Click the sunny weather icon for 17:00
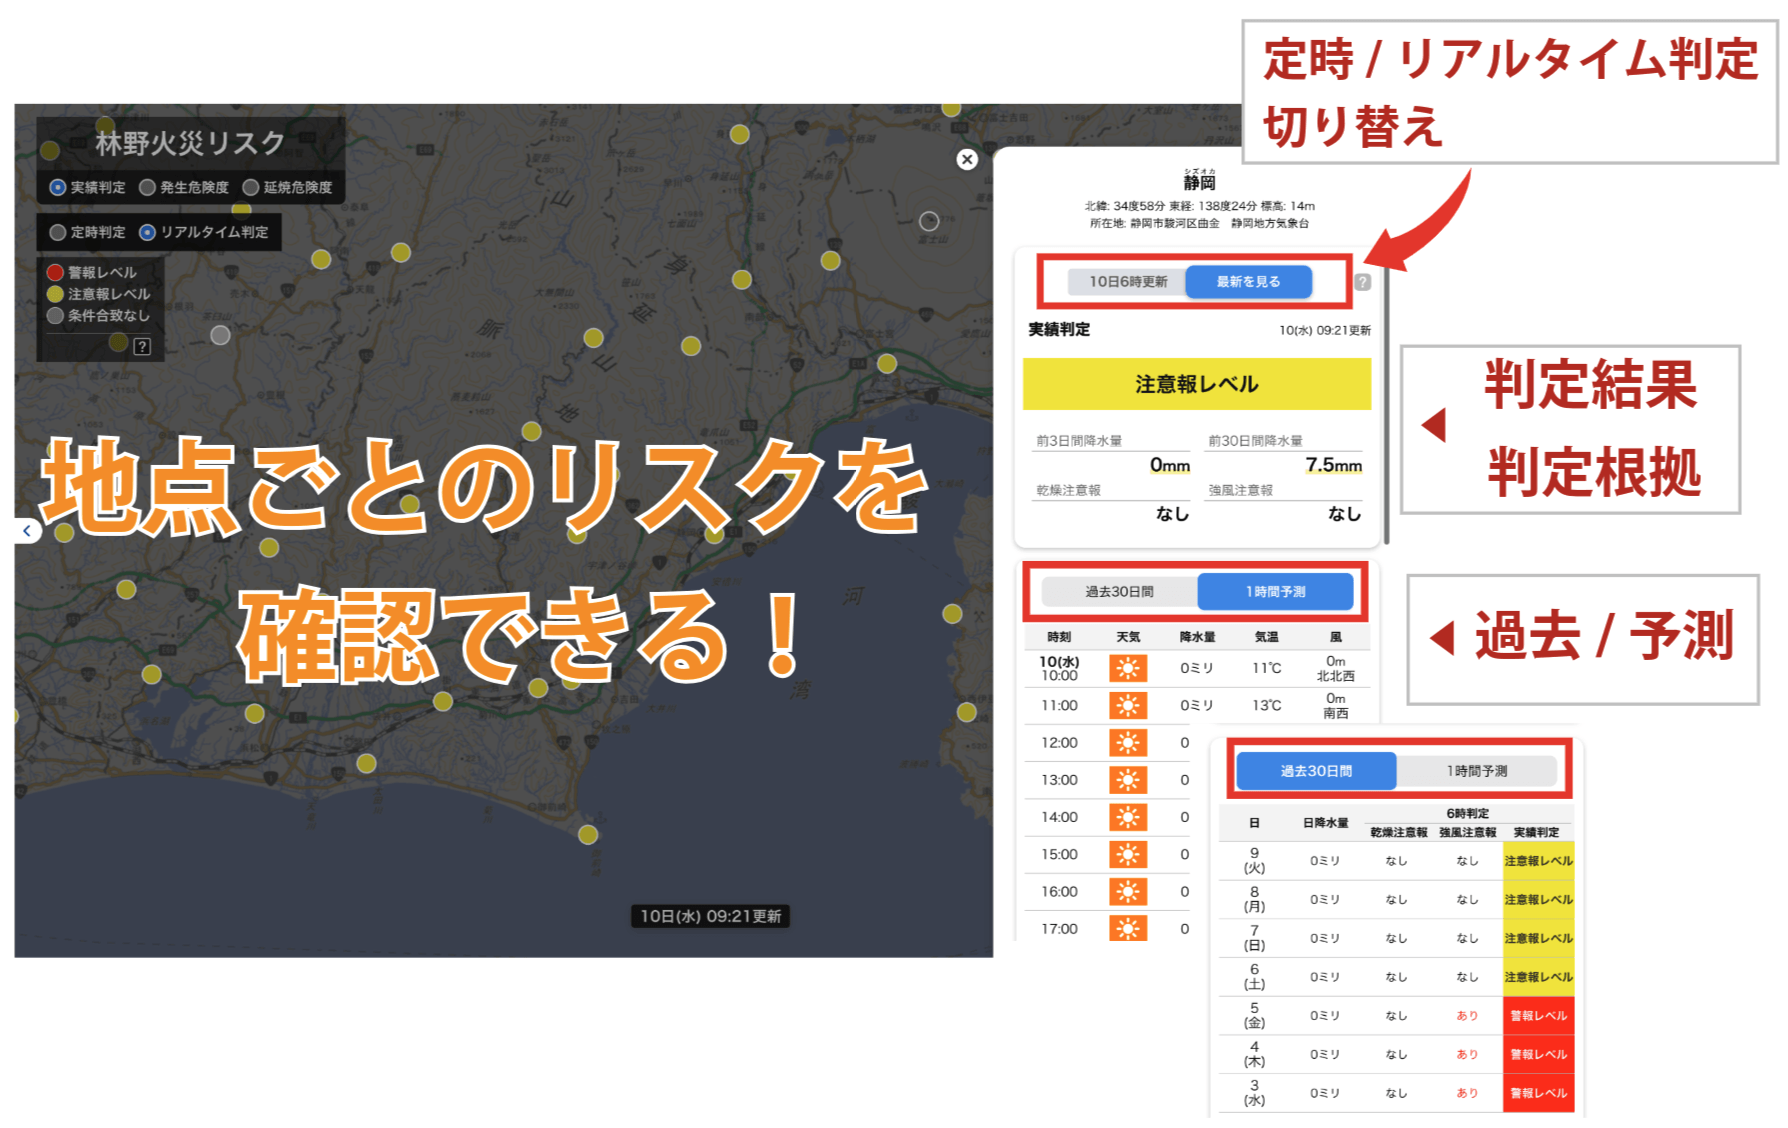The height and width of the screenshot is (1128, 1788). (x=1127, y=929)
